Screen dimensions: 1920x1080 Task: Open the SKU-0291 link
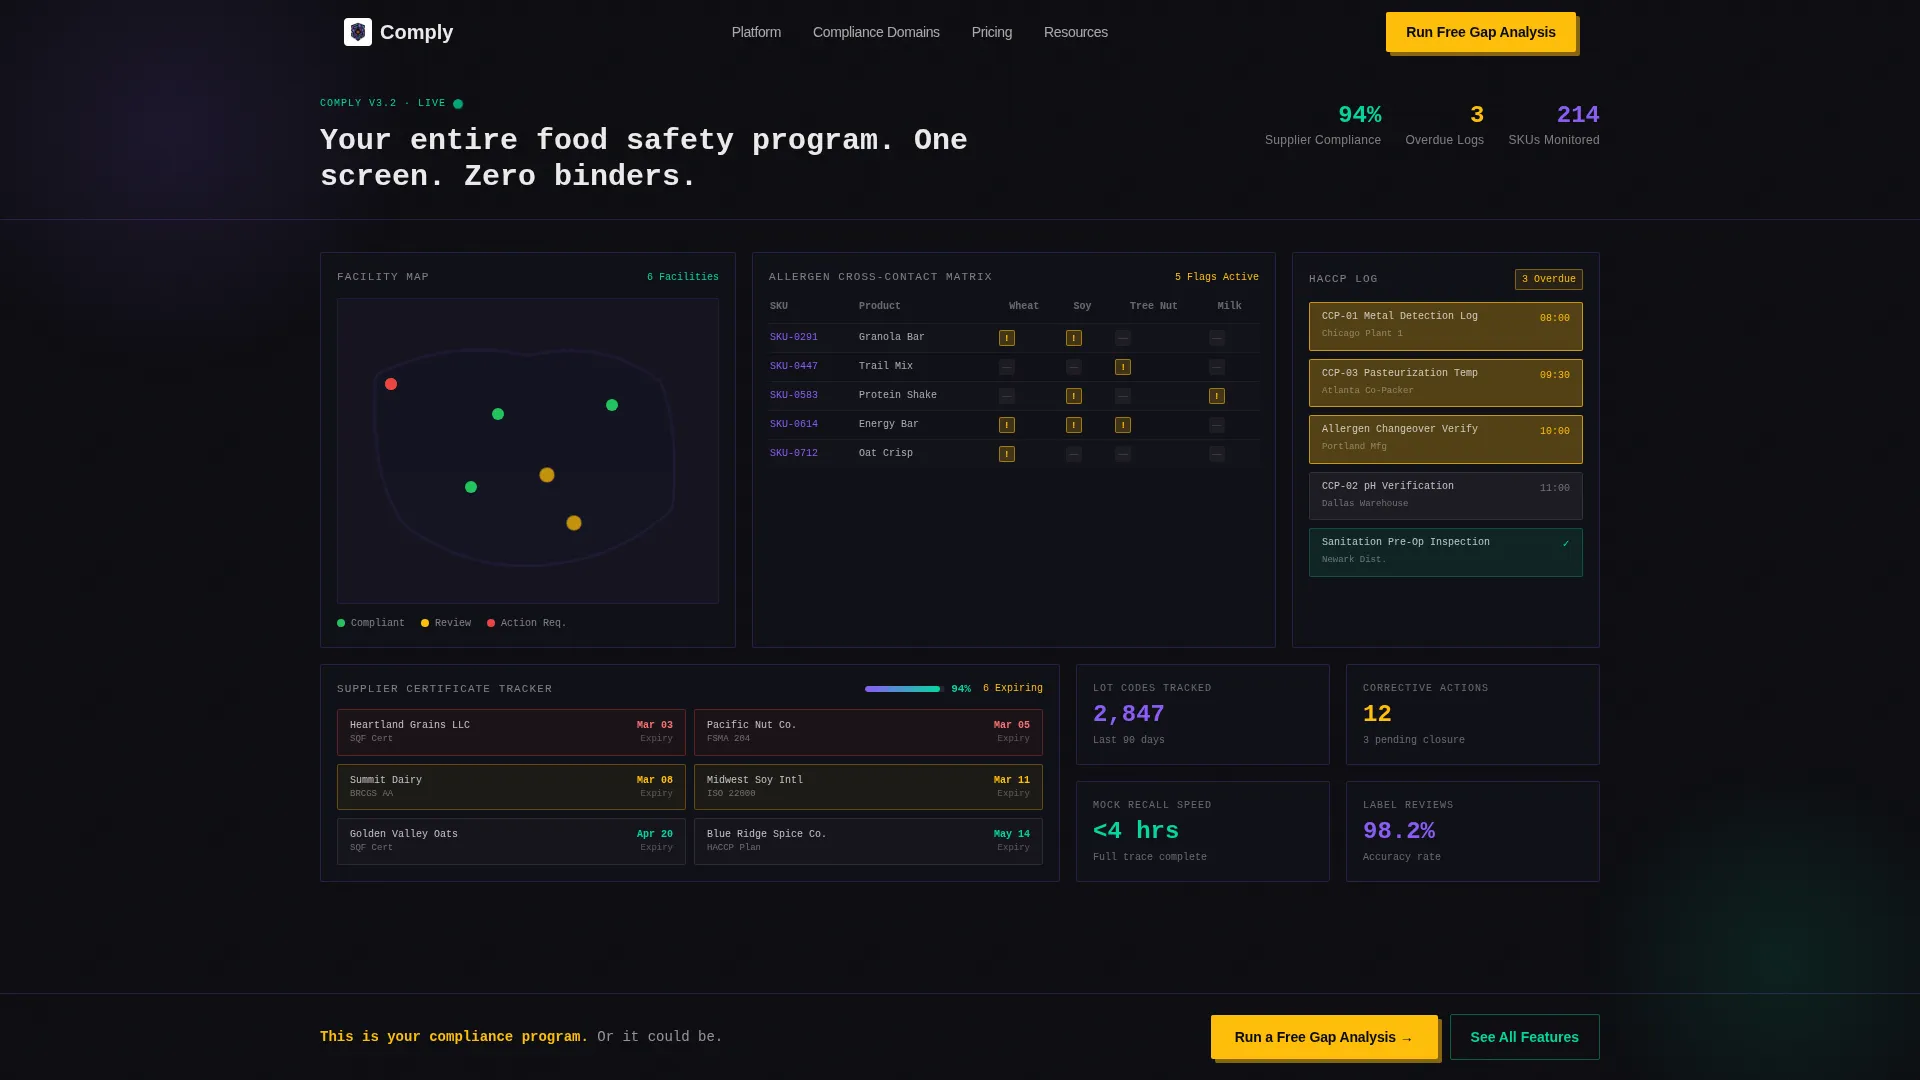(794, 338)
